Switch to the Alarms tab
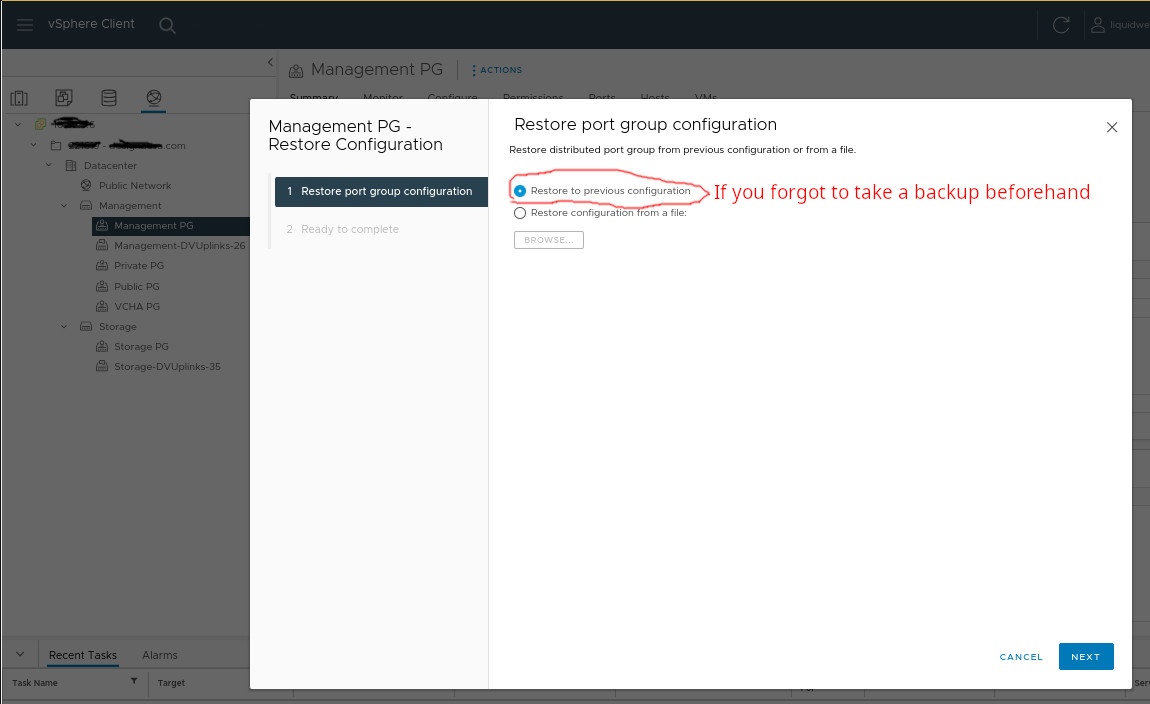 159,655
